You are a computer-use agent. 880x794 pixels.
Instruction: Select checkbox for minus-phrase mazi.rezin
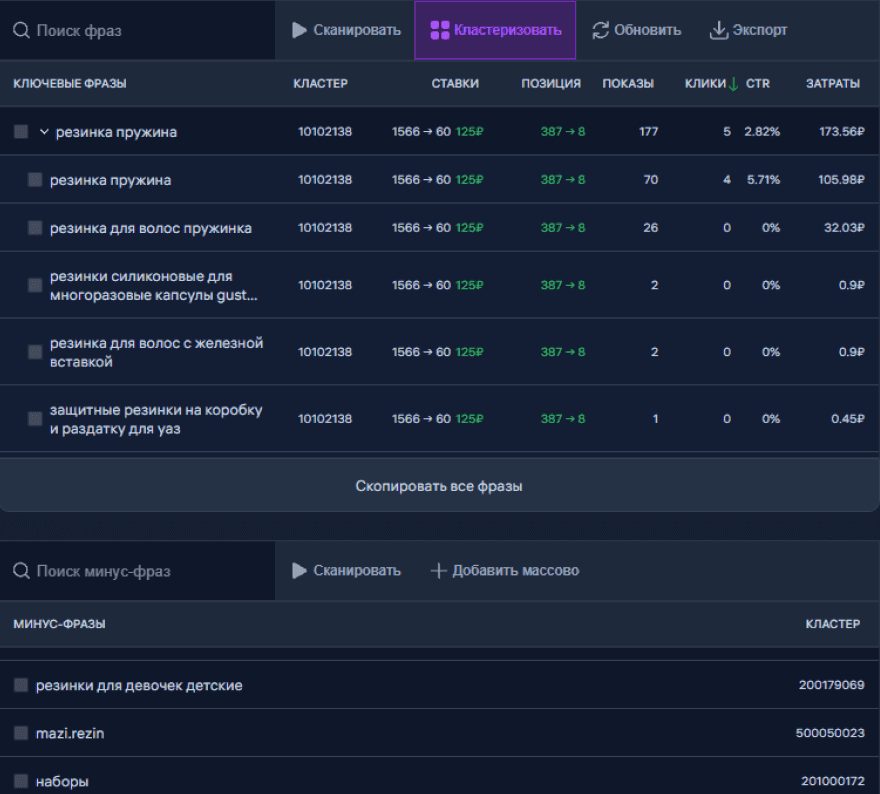(x=21, y=733)
